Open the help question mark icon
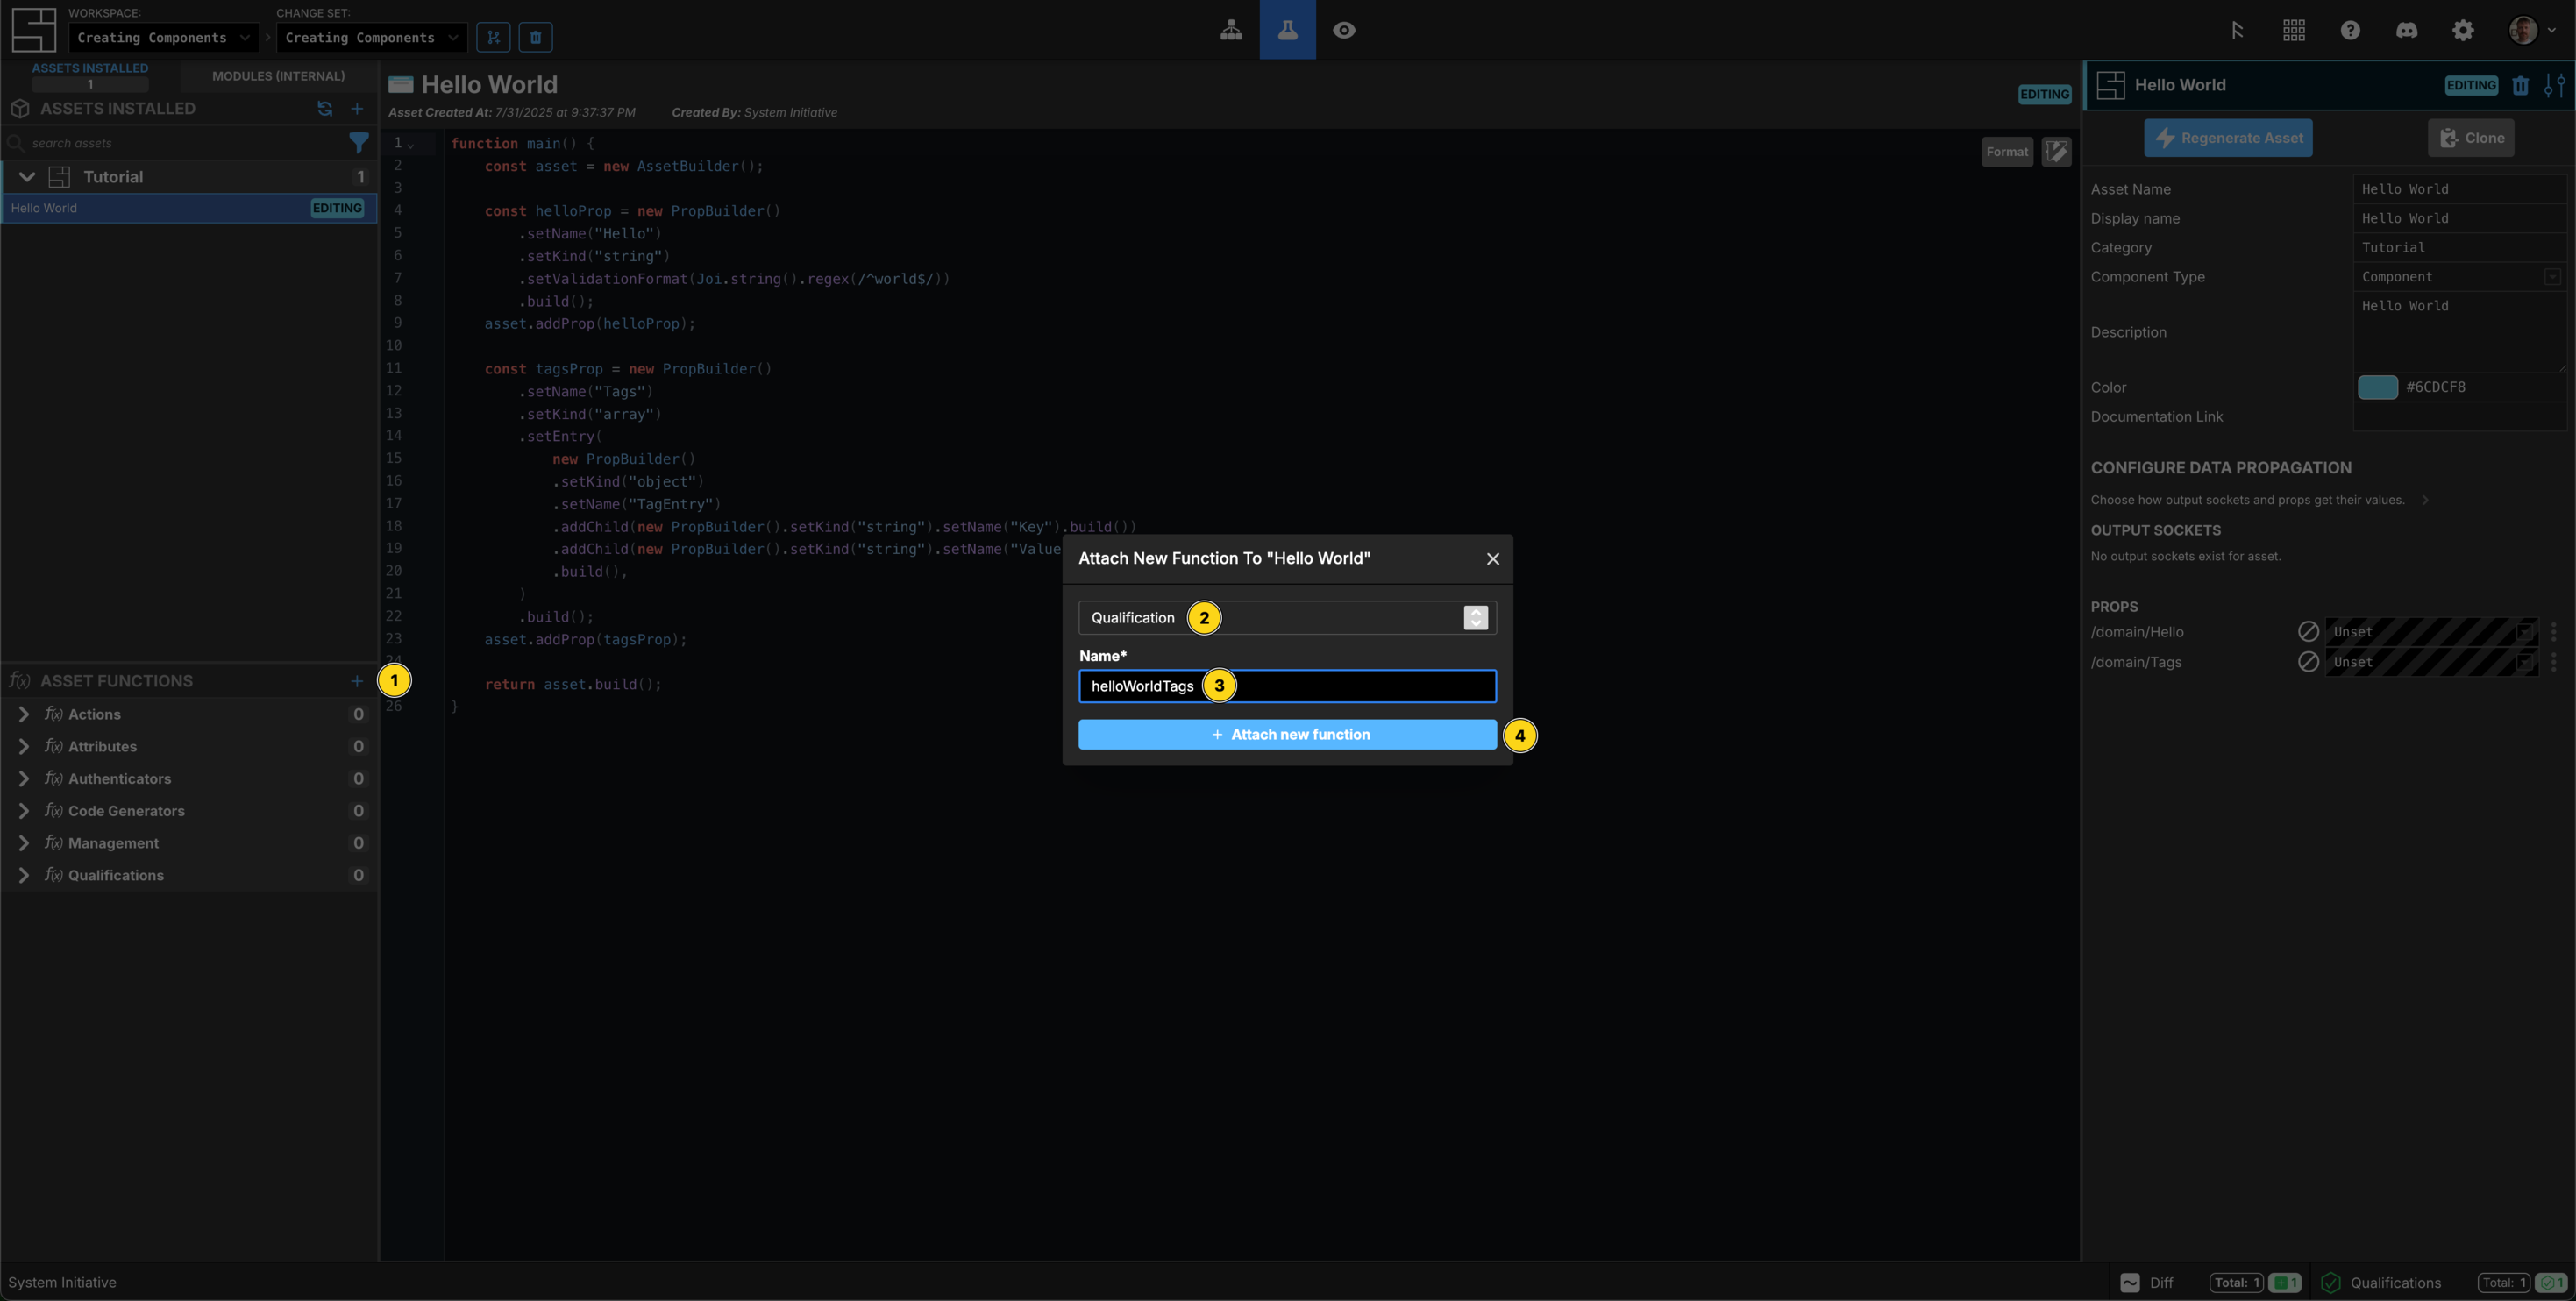Image resolution: width=2576 pixels, height=1301 pixels. [2350, 30]
